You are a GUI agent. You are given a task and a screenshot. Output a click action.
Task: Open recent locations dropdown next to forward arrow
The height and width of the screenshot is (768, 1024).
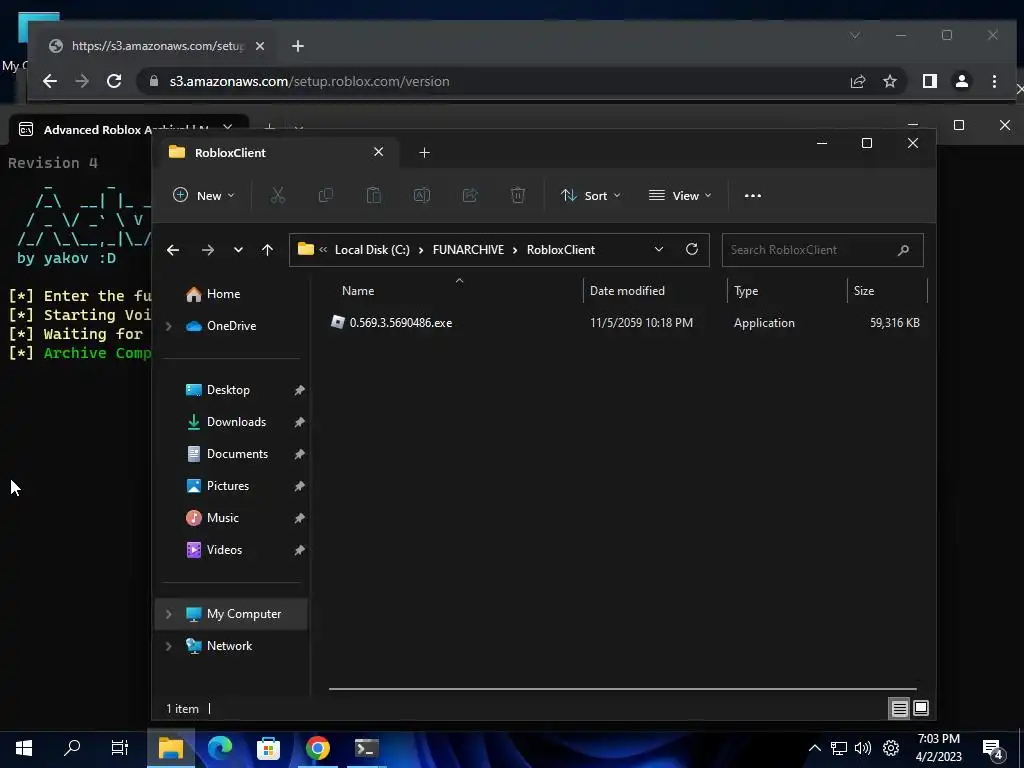tap(238, 250)
